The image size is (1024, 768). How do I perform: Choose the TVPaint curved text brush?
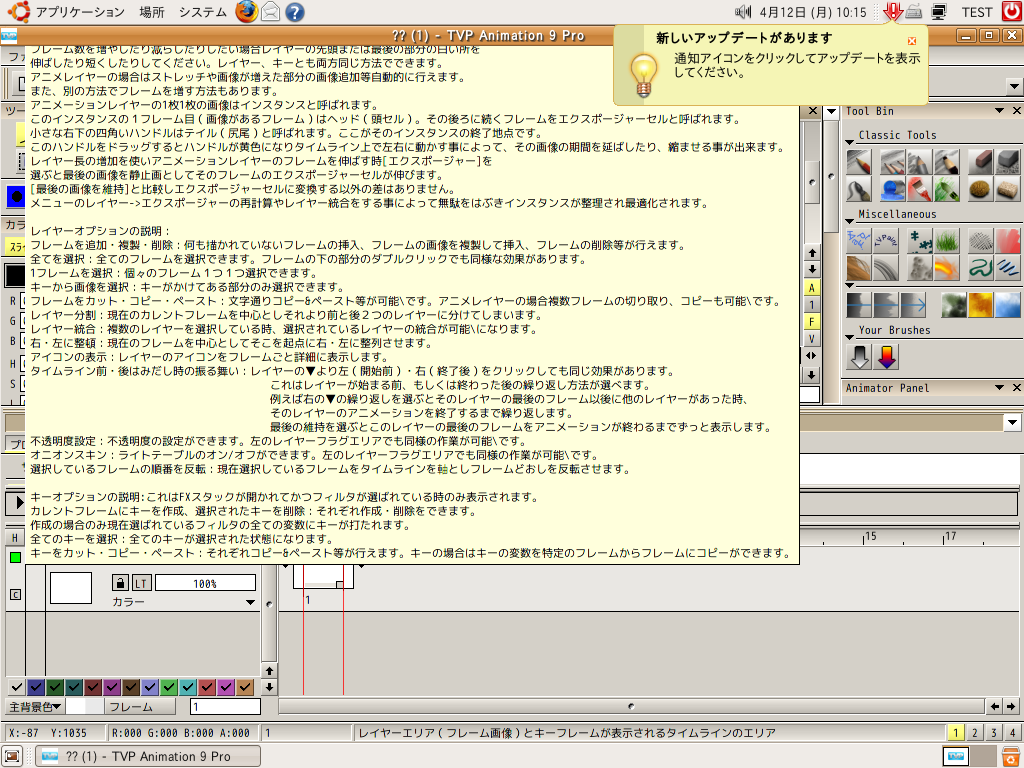click(886, 240)
